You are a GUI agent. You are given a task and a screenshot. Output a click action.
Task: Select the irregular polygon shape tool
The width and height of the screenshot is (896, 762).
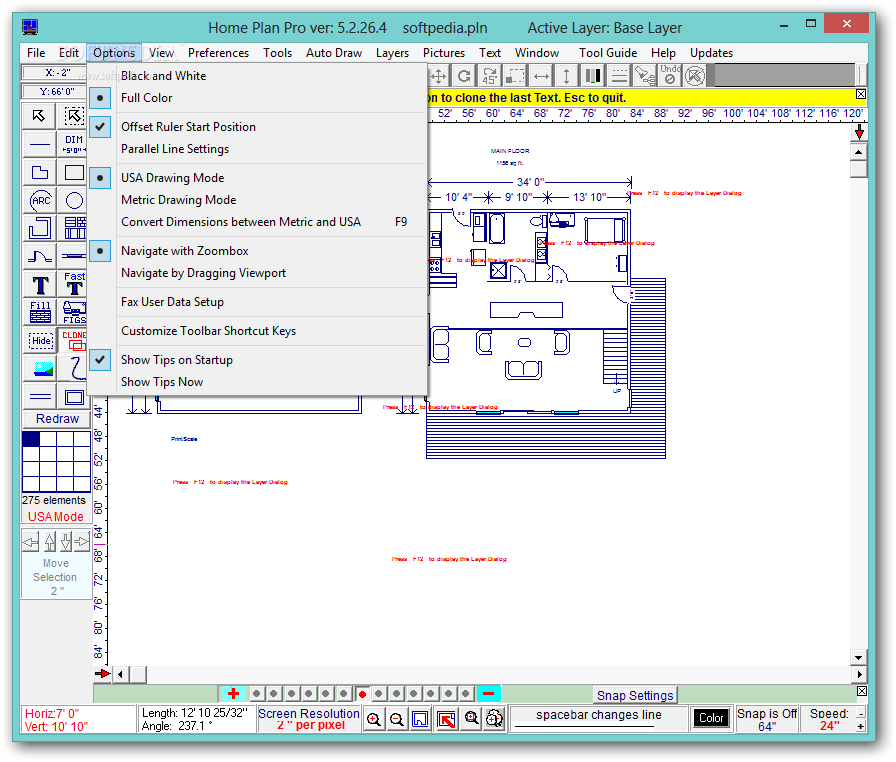pyautogui.click(x=39, y=172)
